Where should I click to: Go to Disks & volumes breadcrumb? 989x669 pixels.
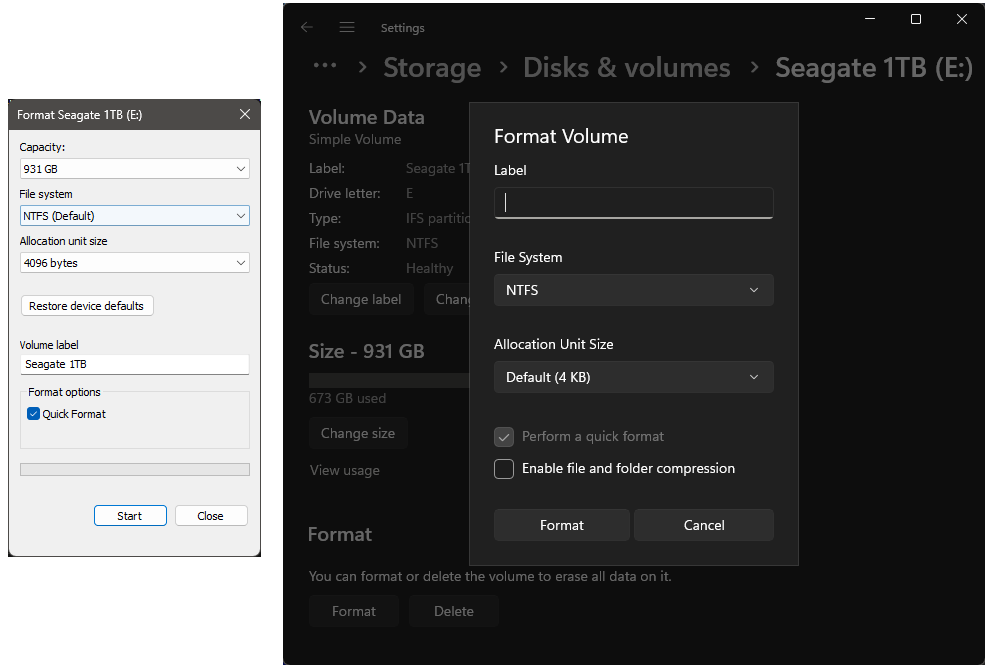coord(626,67)
